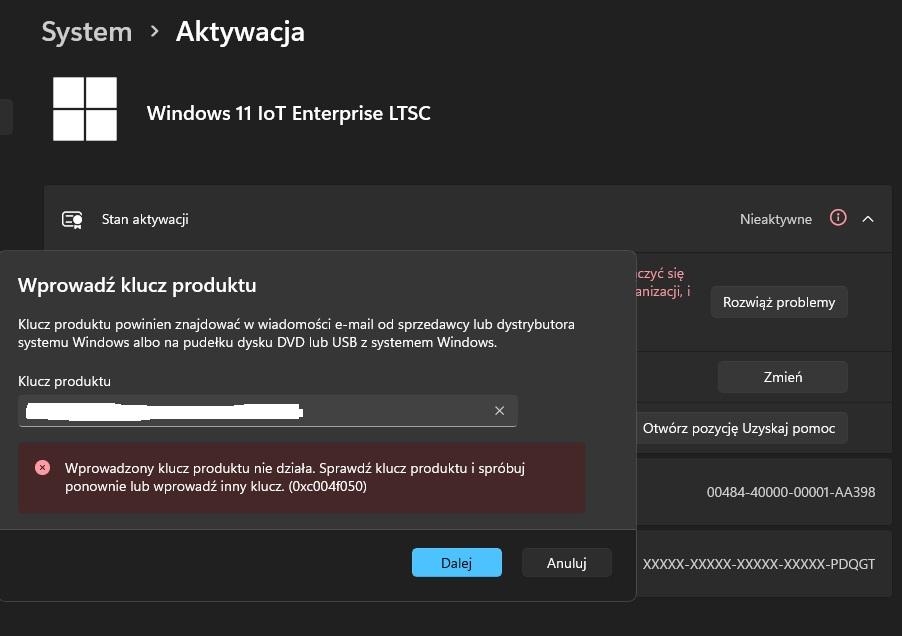Click the red info icon beside Nieaktywne
The height and width of the screenshot is (636, 902).
(x=838, y=218)
